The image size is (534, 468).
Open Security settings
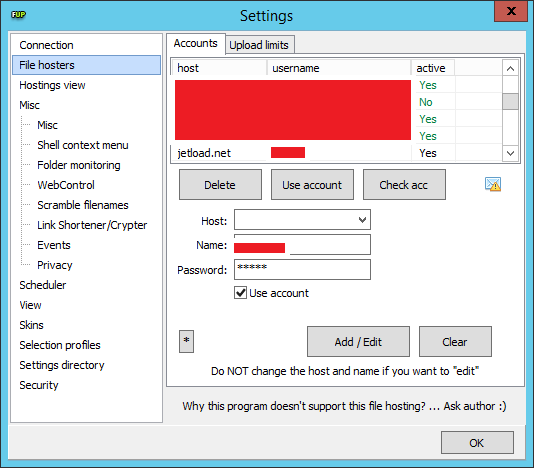pyautogui.click(x=39, y=385)
